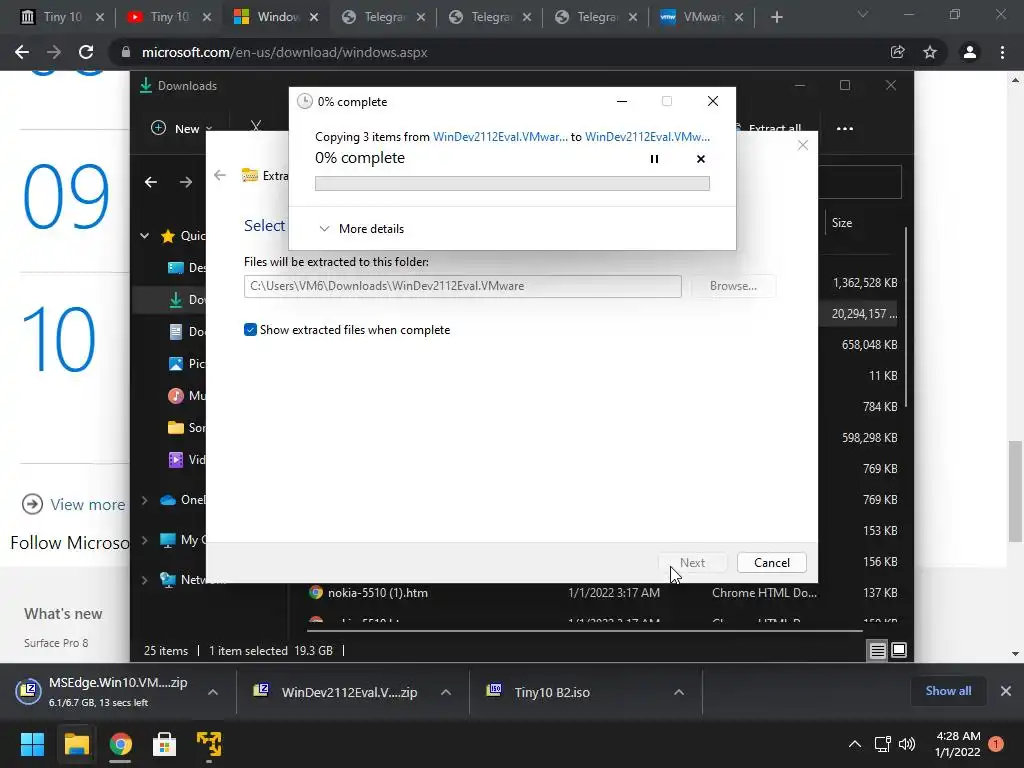
Task: Click the back arrow in the extract wizard
Action: [x=220, y=175]
